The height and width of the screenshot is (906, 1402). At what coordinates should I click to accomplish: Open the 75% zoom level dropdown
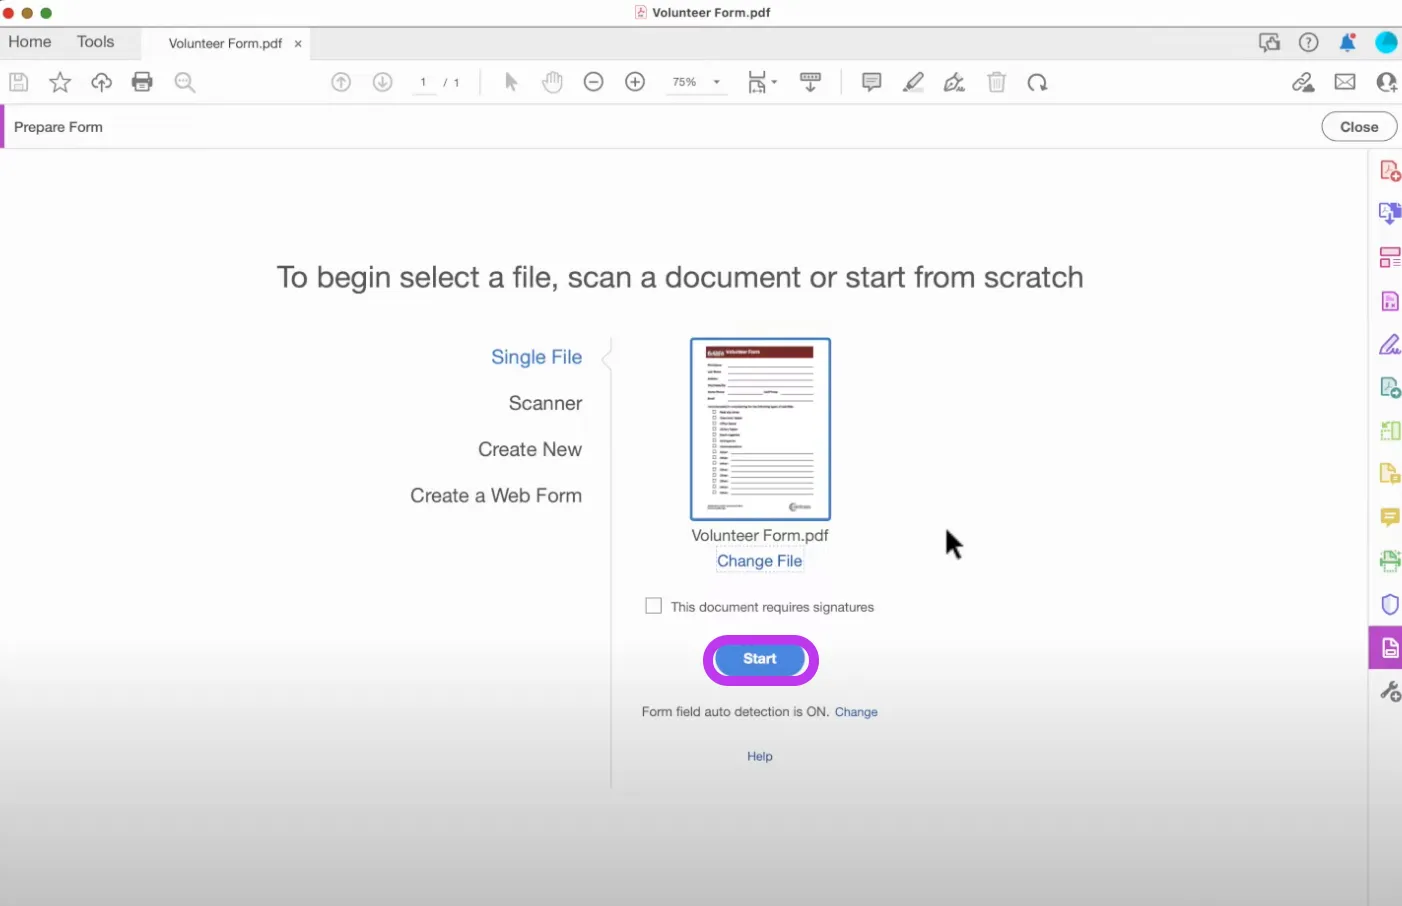click(696, 82)
